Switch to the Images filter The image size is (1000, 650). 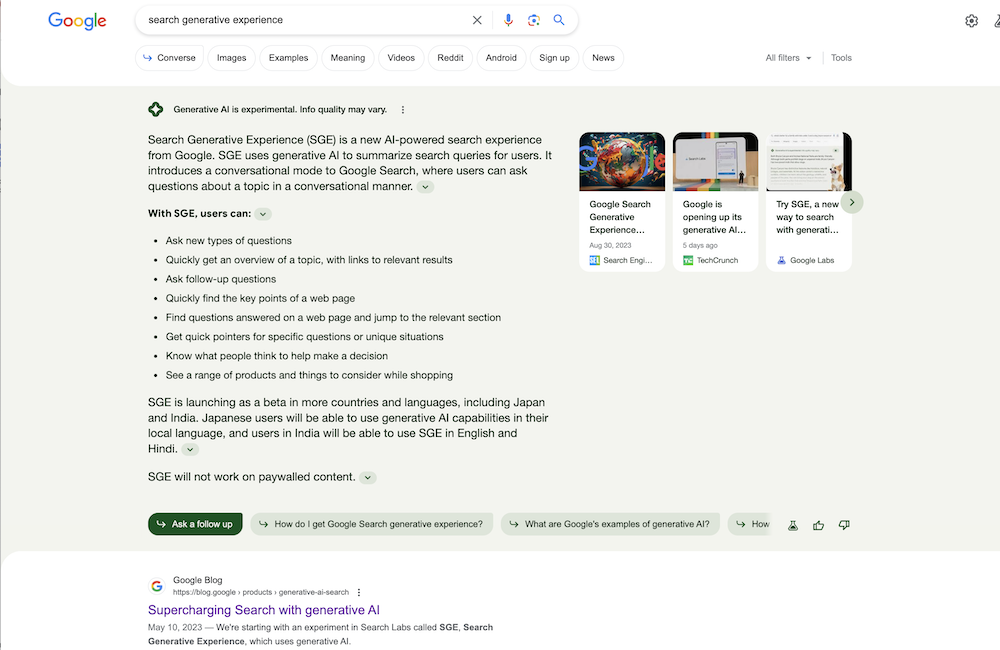click(232, 58)
